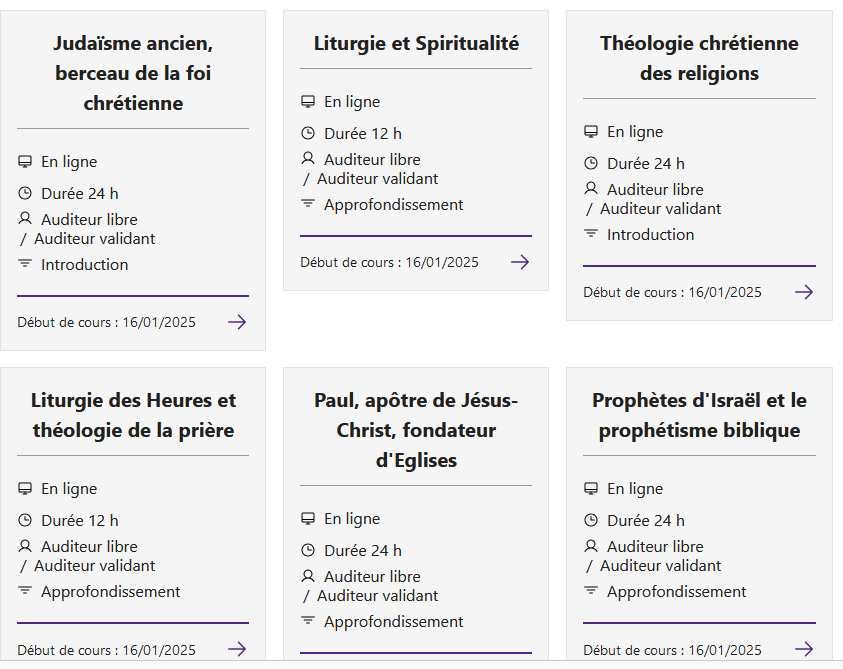Click the Paul, apôtre de Jésus-Christ title
843x669 pixels.
[416, 430]
